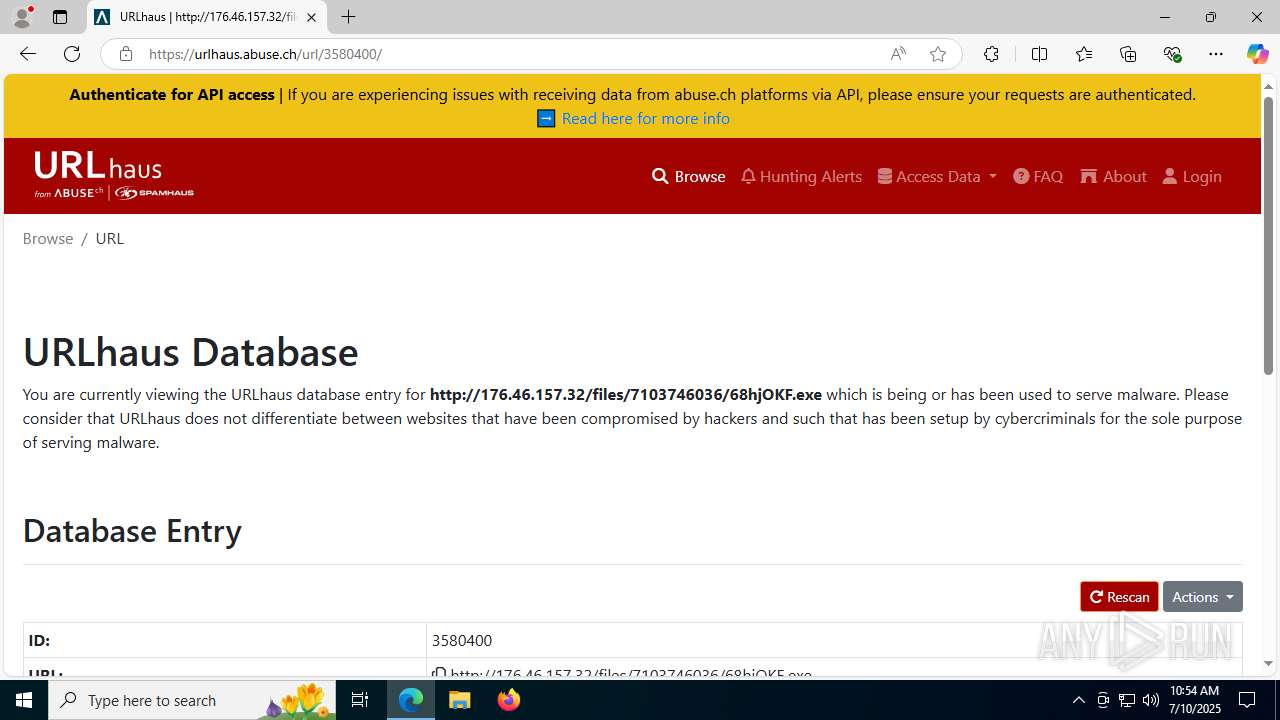Image resolution: width=1280 pixels, height=720 pixels.
Task: Open the tab actions menu icon
Action: (x=60, y=17)
